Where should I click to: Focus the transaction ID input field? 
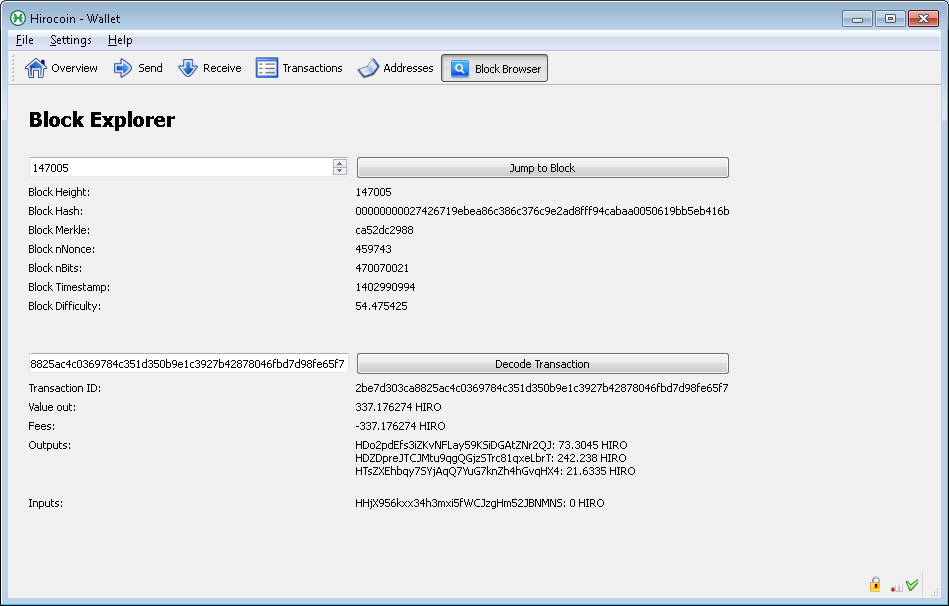(x=188, y=364)
